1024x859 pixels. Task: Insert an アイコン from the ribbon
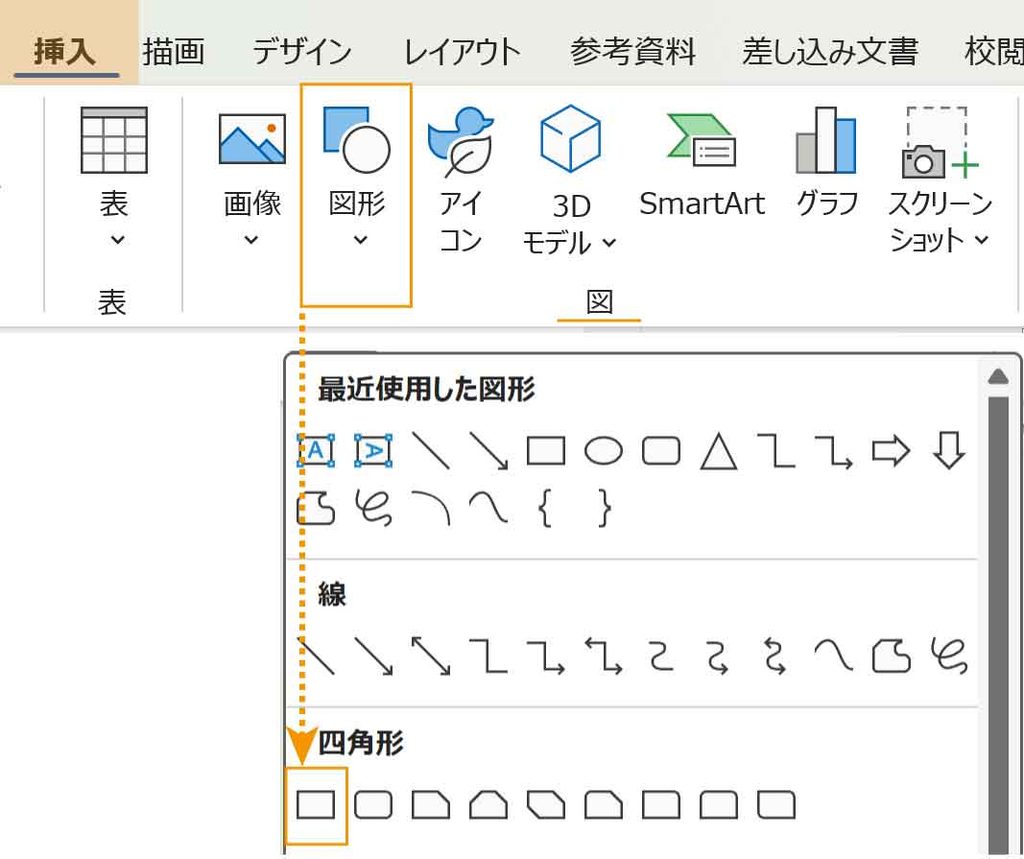point(460,180)
